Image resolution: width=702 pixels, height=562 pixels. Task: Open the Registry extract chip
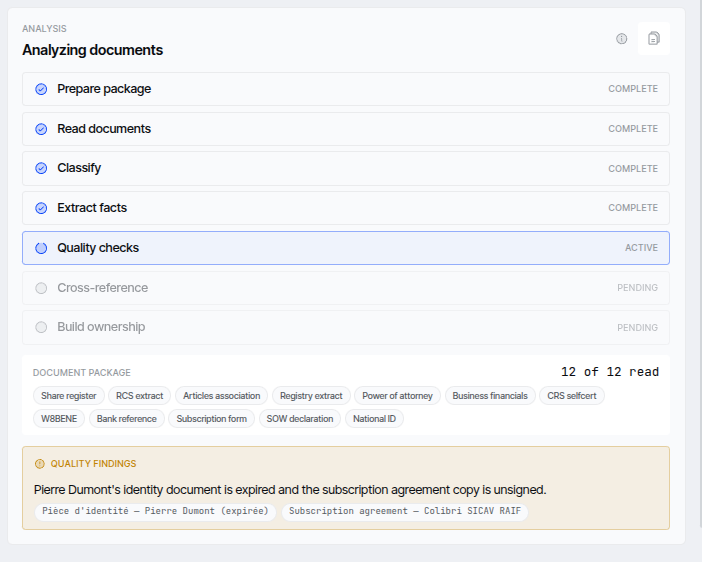[311, 396]
